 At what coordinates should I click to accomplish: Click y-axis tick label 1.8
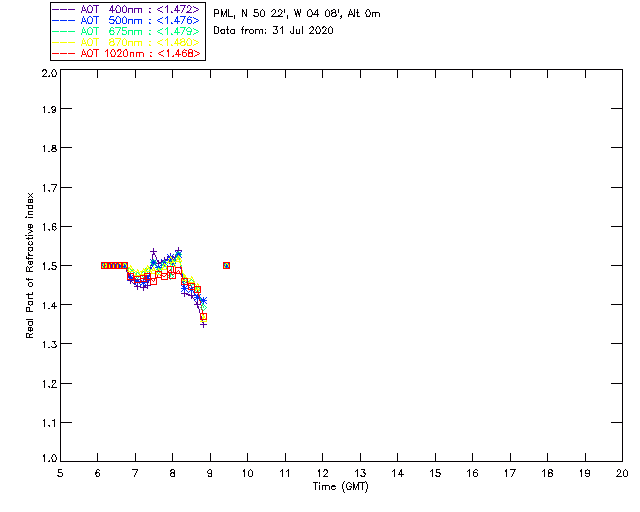(49, 148)
